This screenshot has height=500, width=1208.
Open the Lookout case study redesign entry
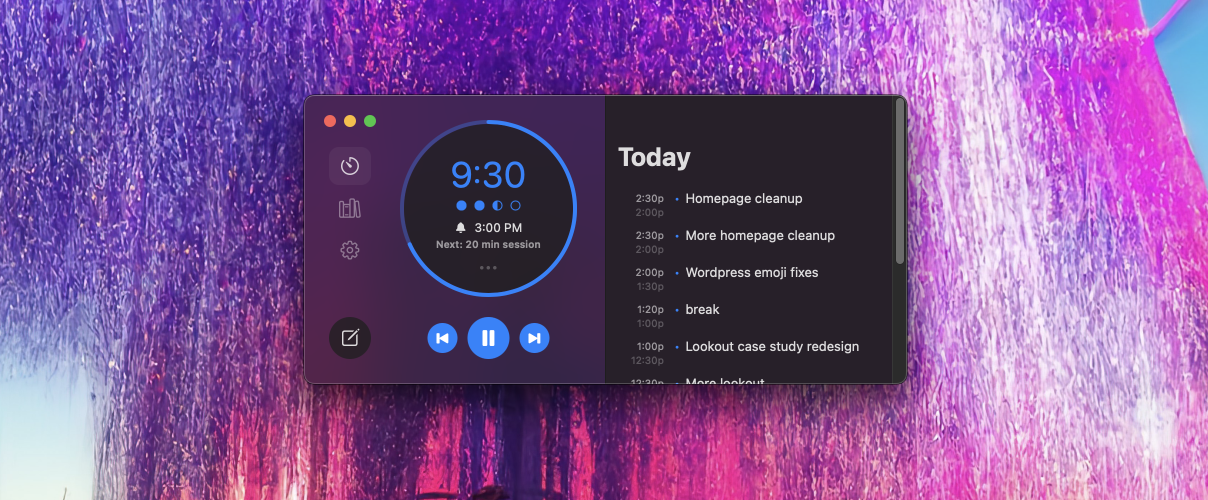(771, 347)
